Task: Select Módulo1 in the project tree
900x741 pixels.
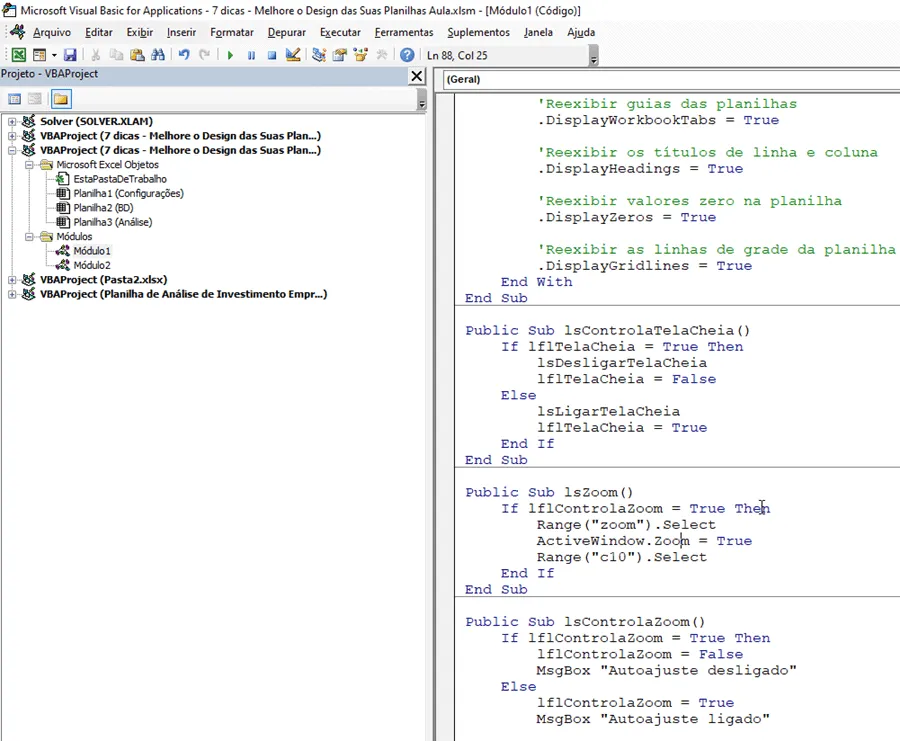Action: click(92, 251)
